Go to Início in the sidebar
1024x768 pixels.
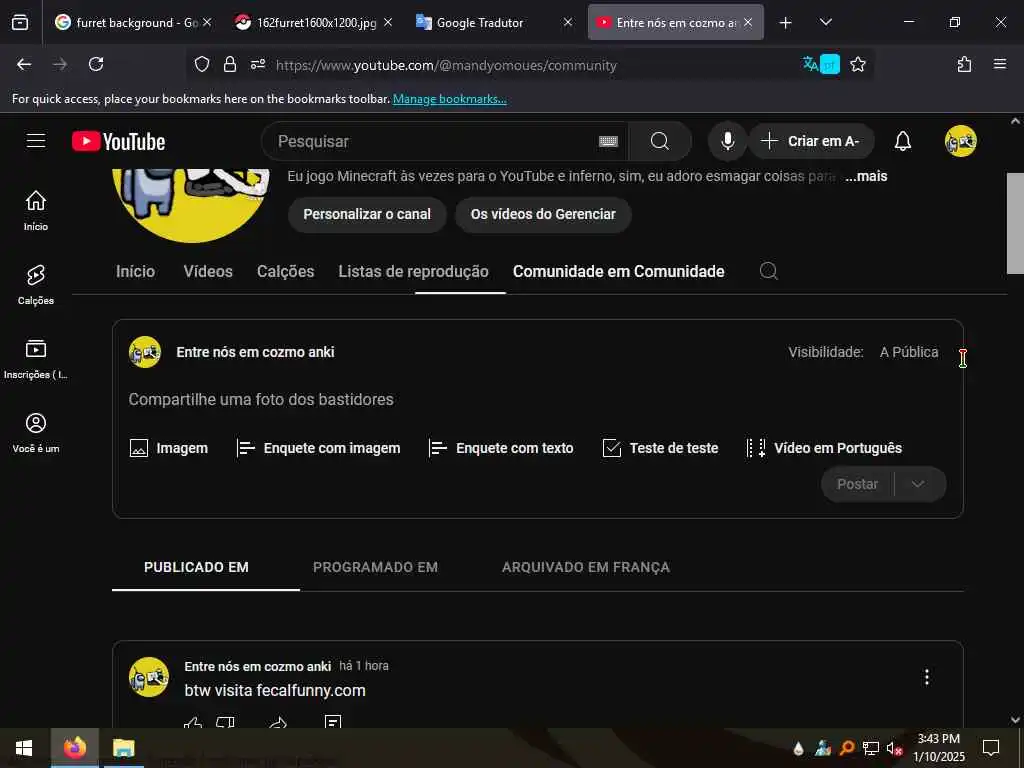pos(36,210)
